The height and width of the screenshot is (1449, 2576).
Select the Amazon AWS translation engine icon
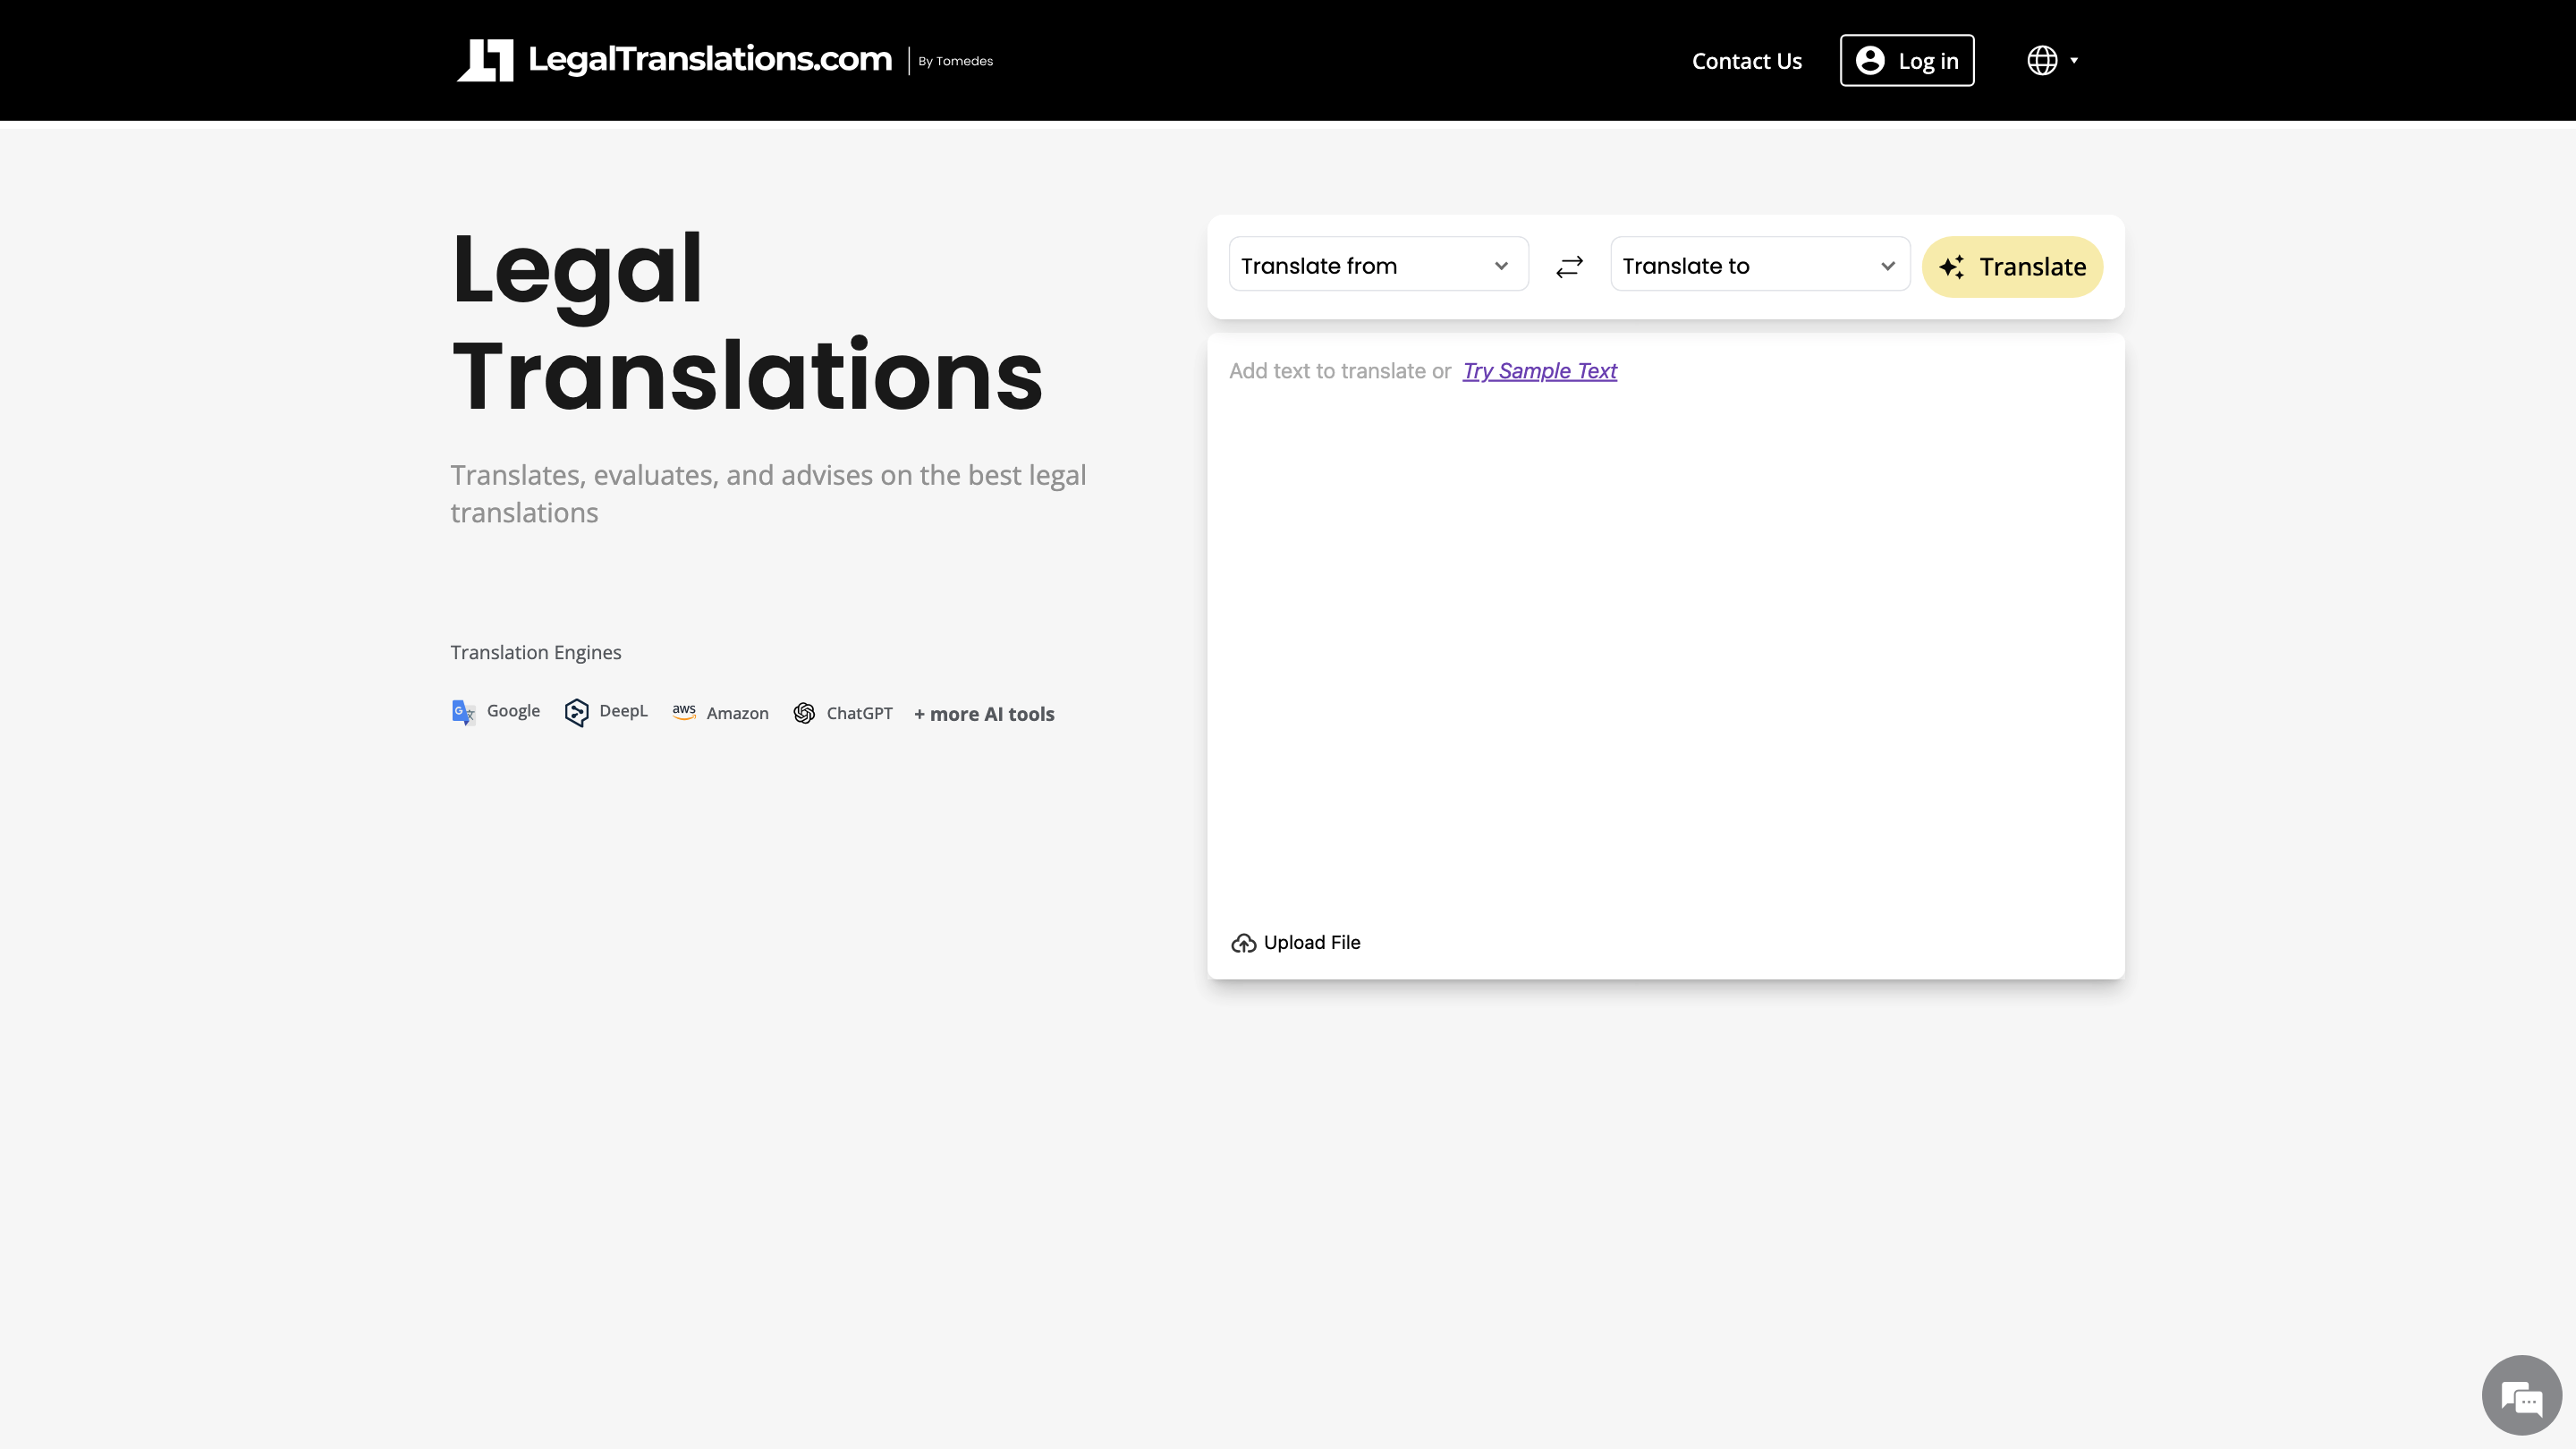click(x=684, y=712)
